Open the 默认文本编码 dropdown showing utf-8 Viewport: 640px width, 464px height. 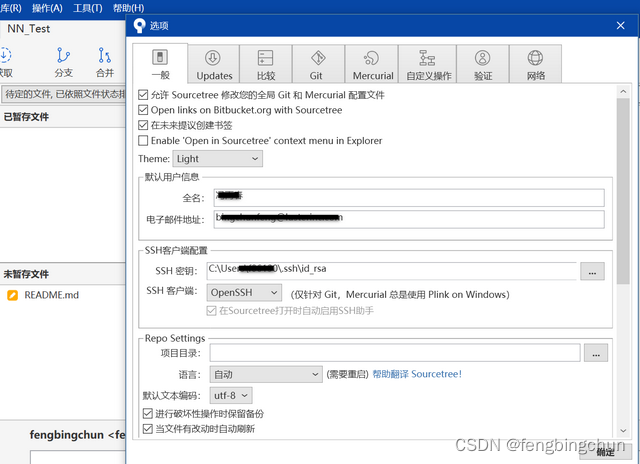tap(231, 395)
